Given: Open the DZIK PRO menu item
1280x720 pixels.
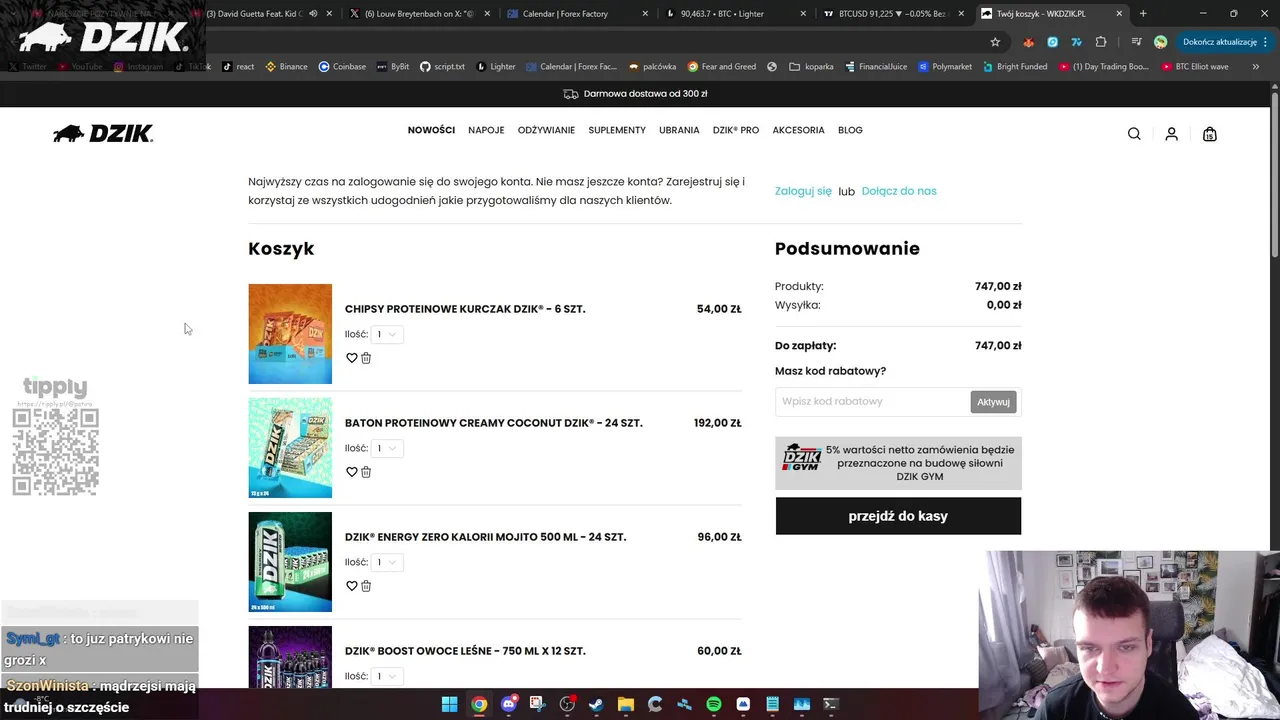Looking at the screenshot, I should 736,130.
